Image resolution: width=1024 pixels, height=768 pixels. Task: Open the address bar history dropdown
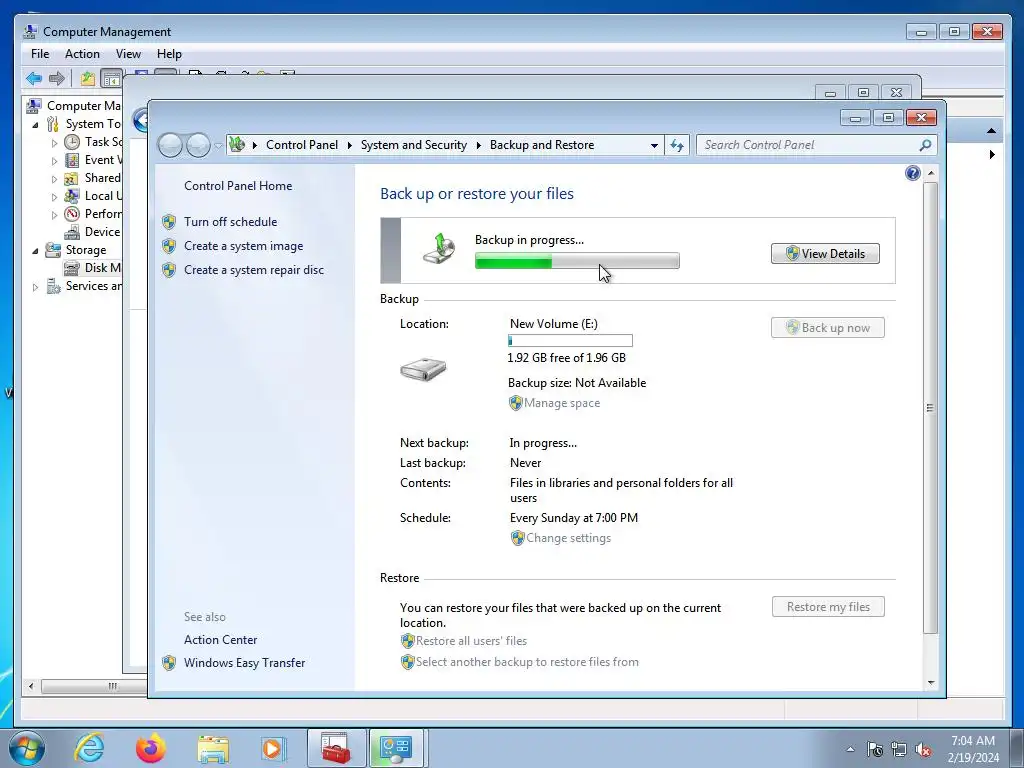tap(654, 146)
